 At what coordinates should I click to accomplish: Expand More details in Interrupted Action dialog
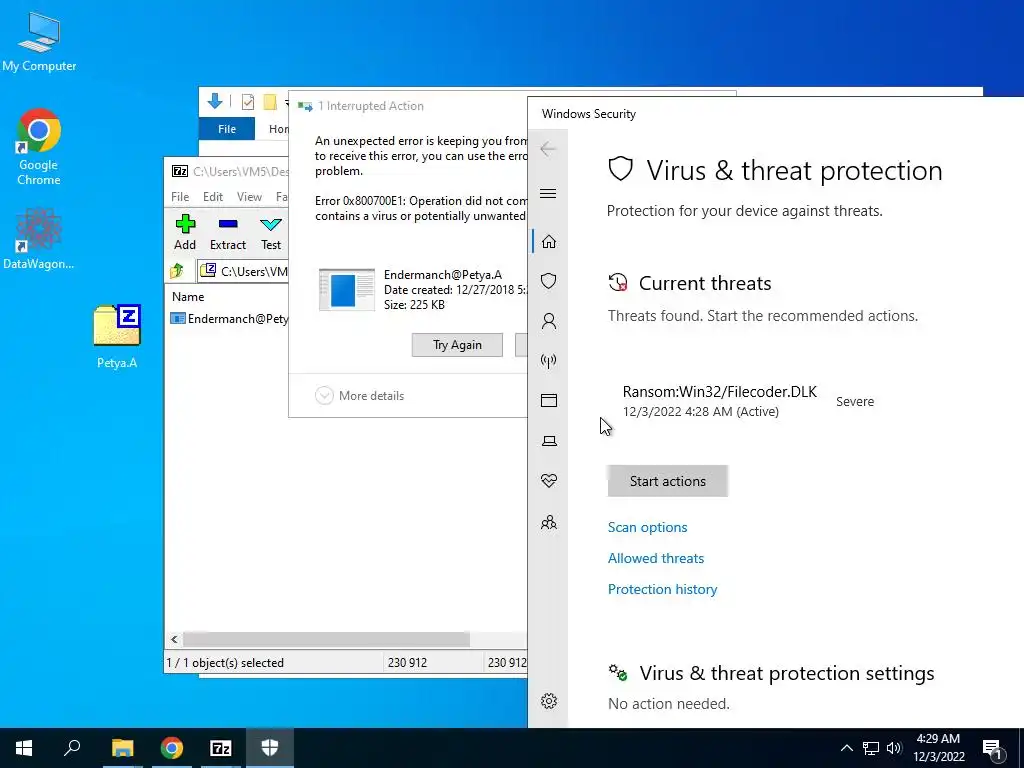pos(360,396)
